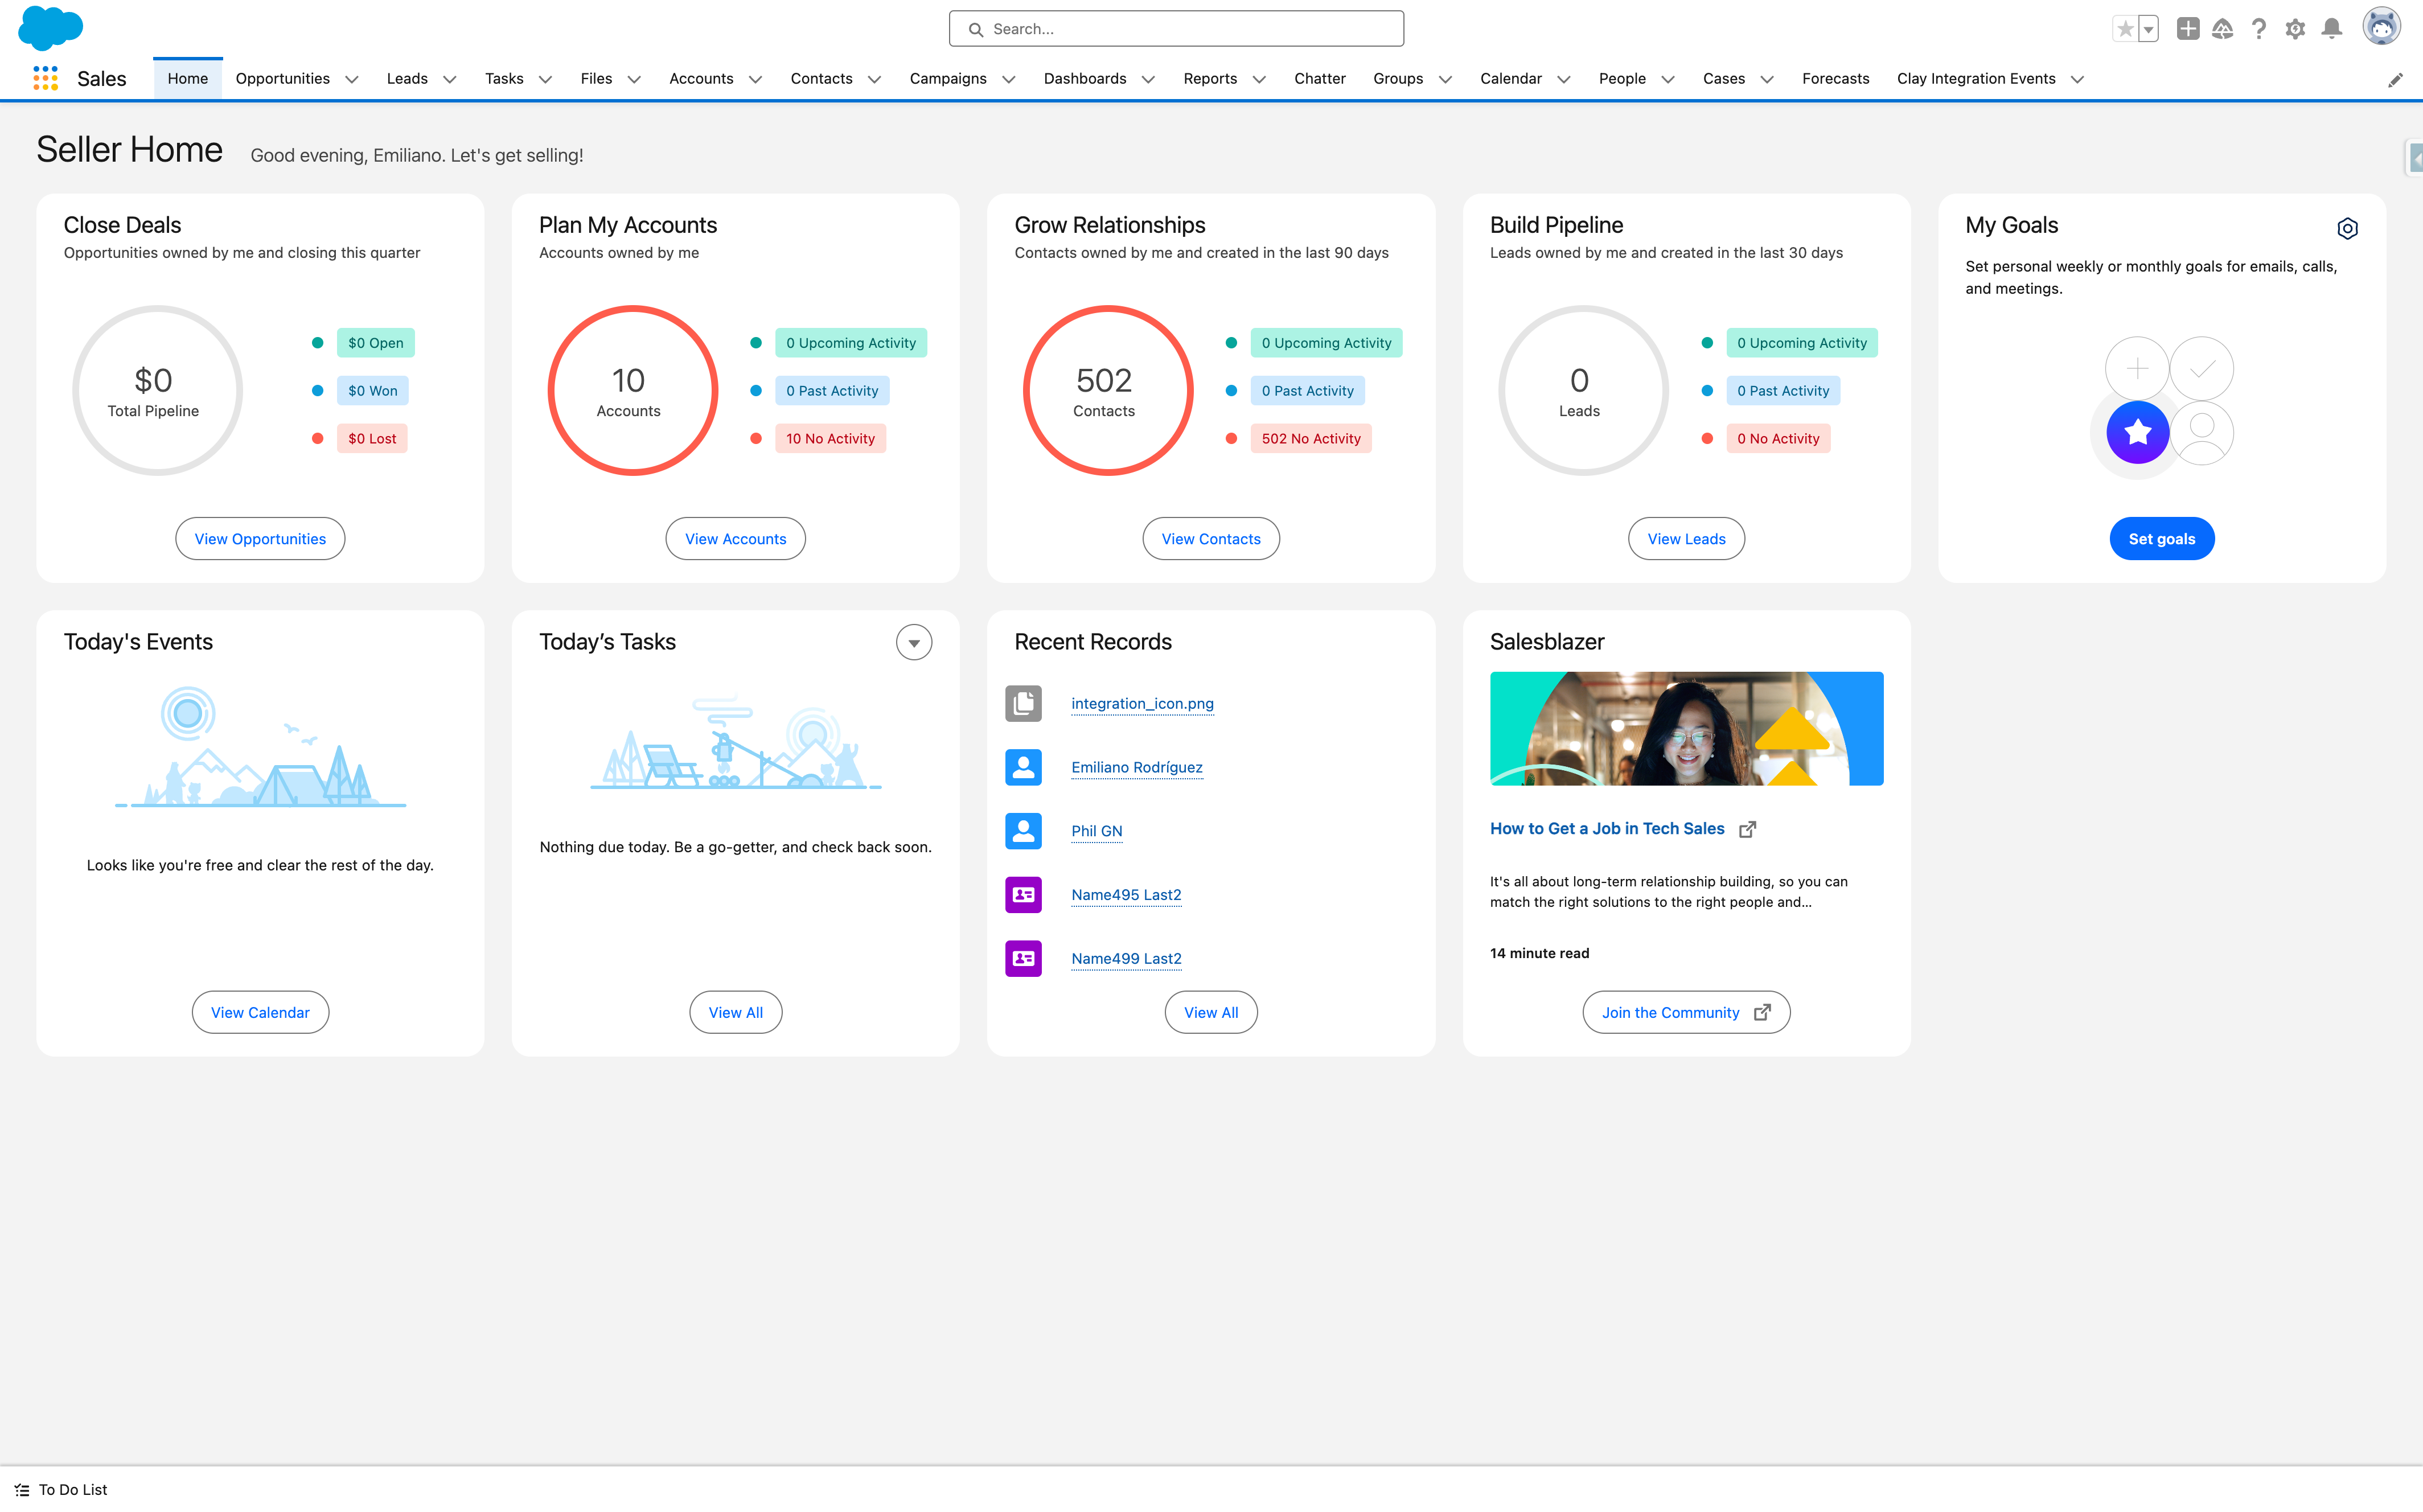
Task: Open the Favorites list dropdown arrow
Action: (2148, 29)
